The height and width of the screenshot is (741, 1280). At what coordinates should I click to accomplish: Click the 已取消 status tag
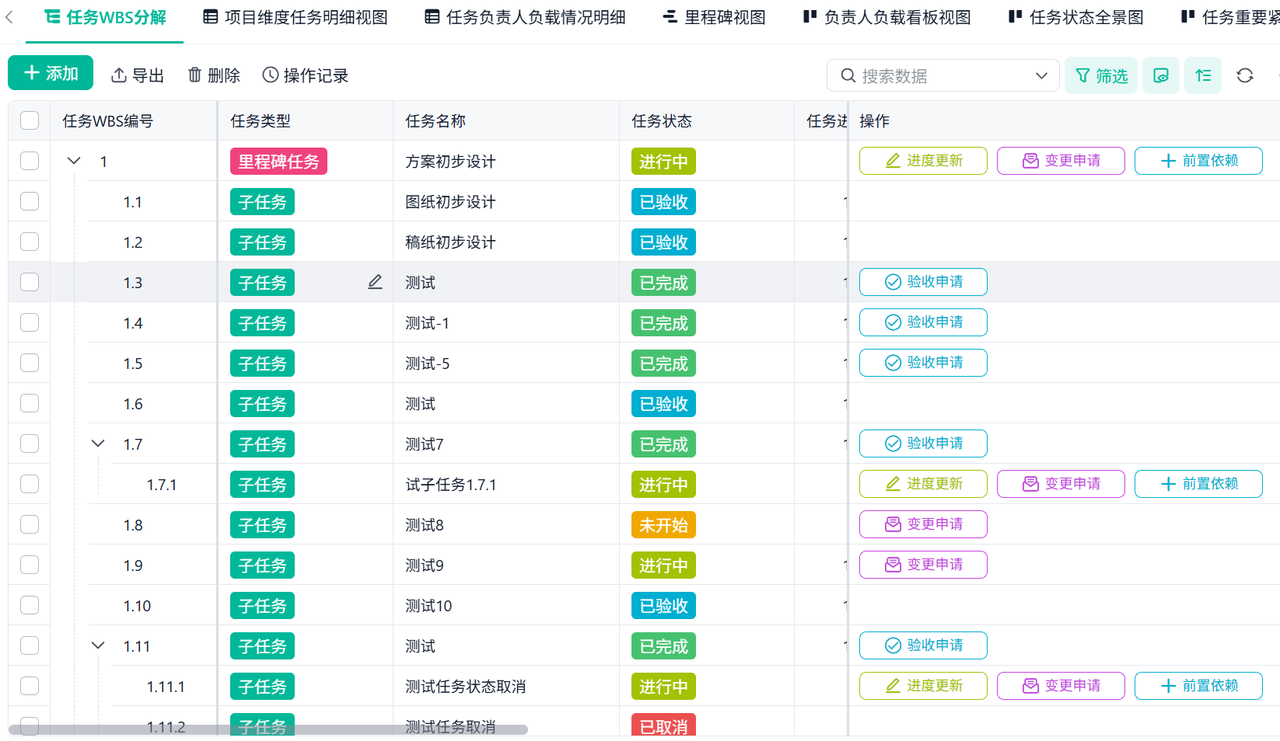pos(664,725)
